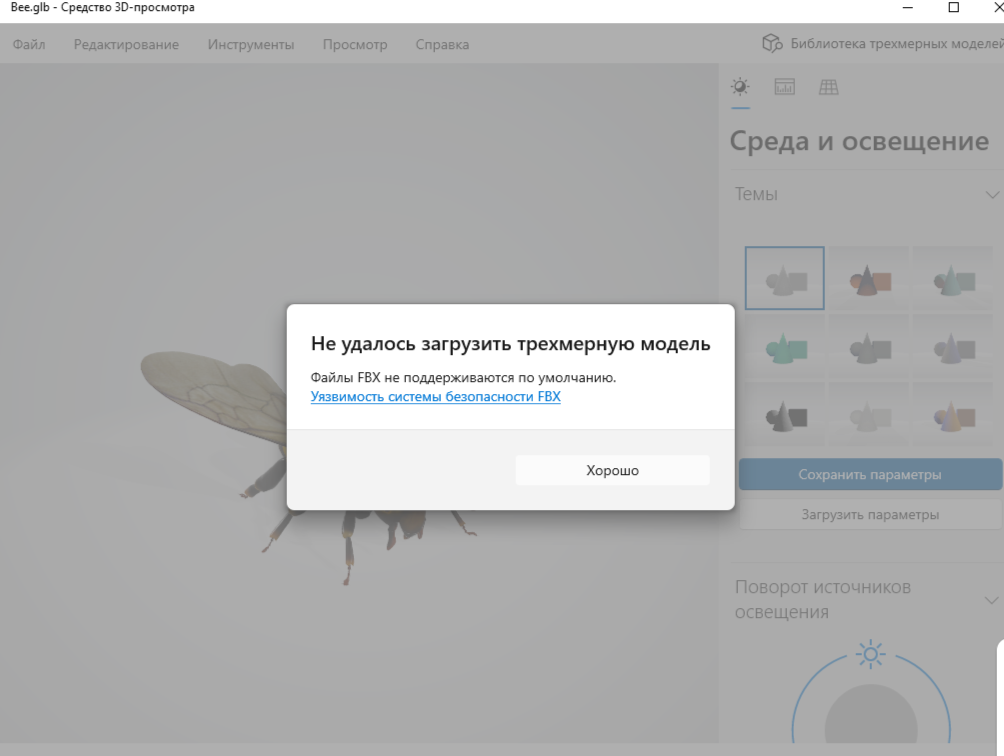Viewport: 1004px width, 756px height.
Task: Click the text Файлы FBX не поддерживаются по умолчанию
Action: (x=463, y=377)
